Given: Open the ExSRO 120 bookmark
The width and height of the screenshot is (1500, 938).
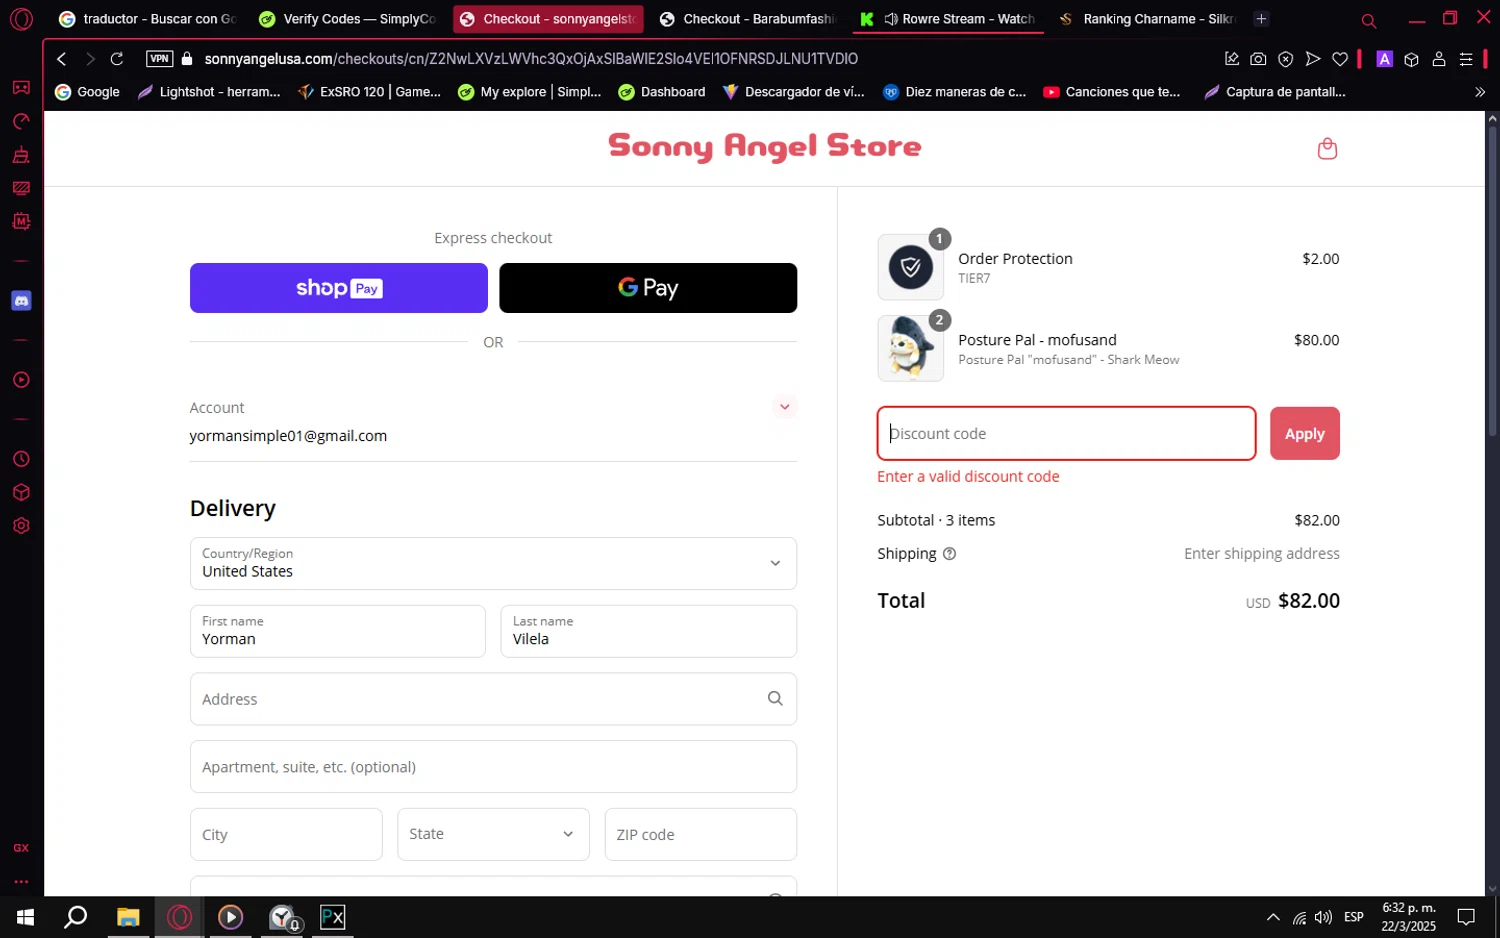Looking at the screenshot, I should (x=370, y=92).
